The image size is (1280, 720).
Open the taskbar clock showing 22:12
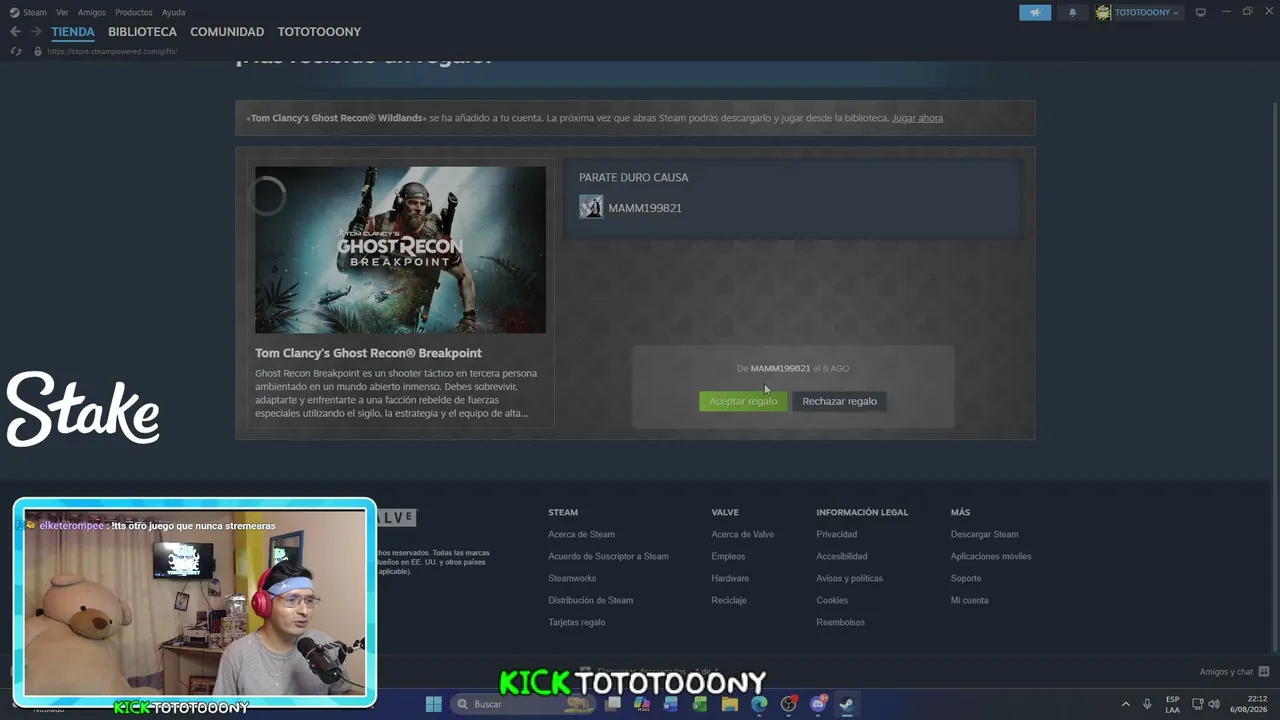click(1250, 704)
